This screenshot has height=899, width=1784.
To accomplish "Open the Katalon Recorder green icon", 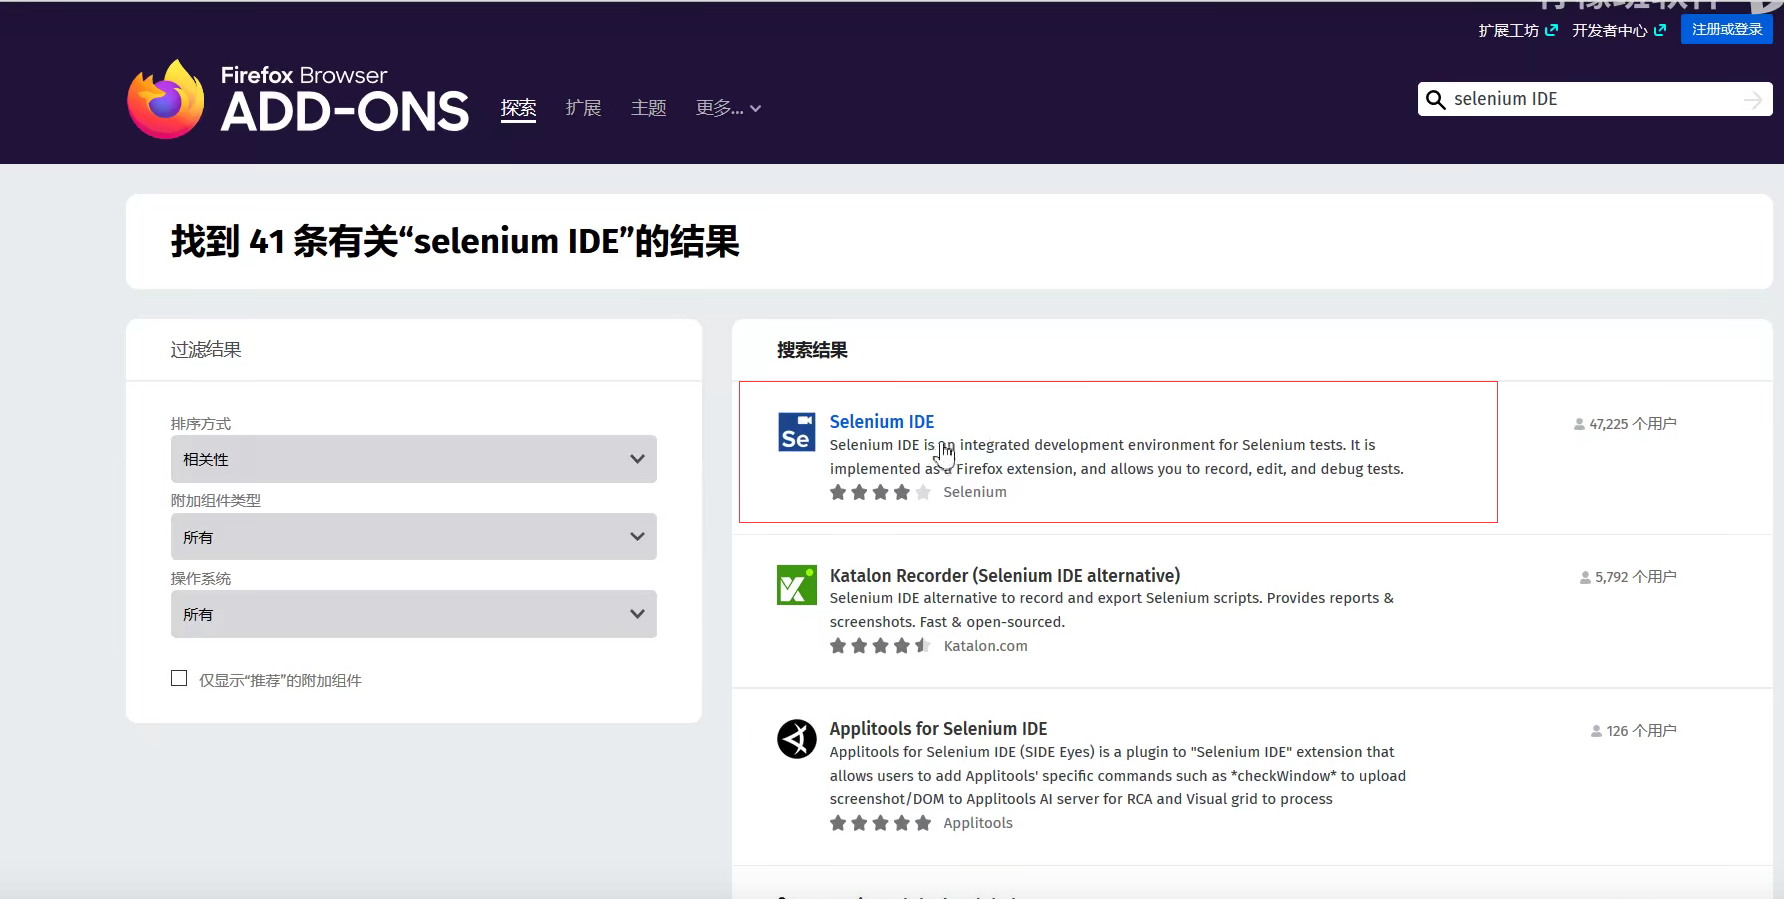I will (x=796, y=585).
